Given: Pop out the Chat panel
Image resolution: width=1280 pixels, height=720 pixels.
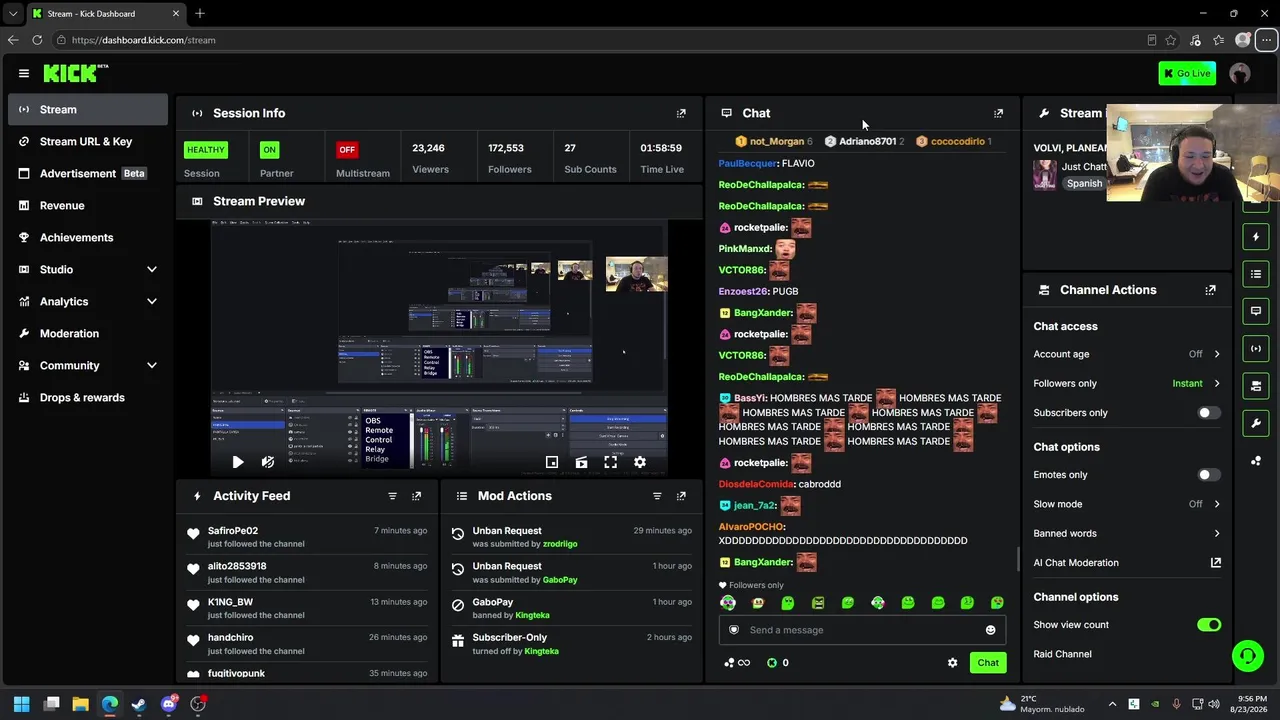Looking at the screenshot, I should pos(998,113).
